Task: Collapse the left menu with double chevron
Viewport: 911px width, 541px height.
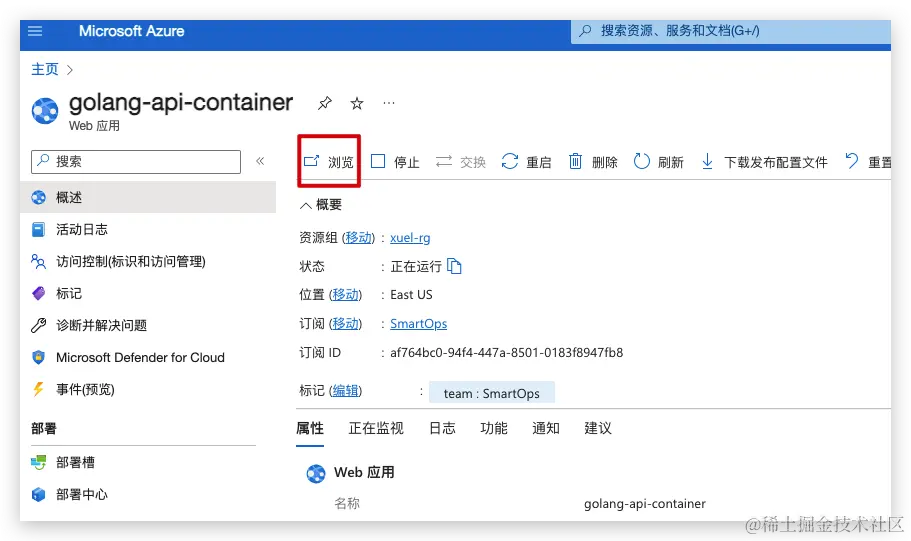Action: pos(260,161)
